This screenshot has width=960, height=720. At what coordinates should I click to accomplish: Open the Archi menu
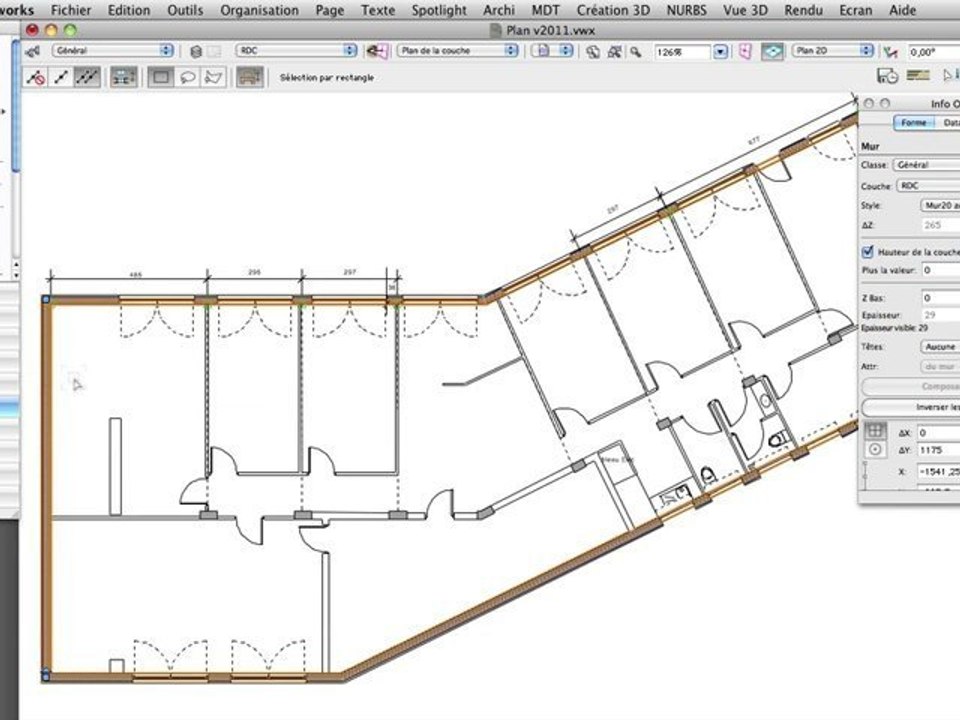point(499,10)
